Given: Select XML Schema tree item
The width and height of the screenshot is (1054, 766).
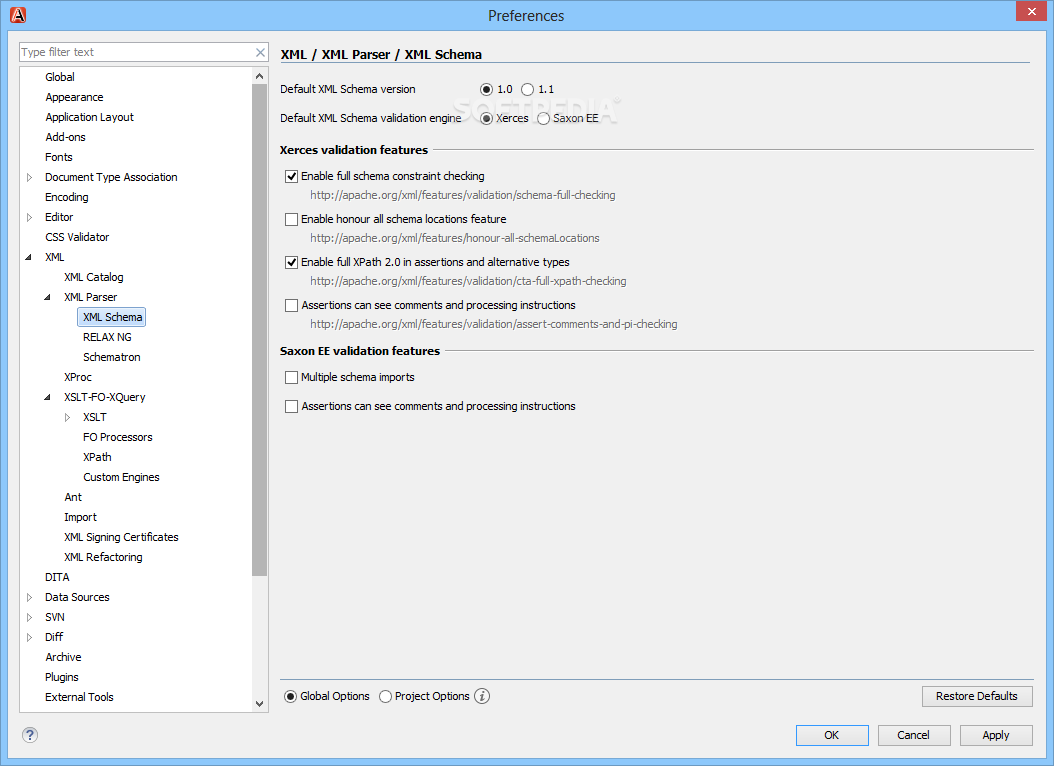Looking at the screenshot, I should click(112, 317).
